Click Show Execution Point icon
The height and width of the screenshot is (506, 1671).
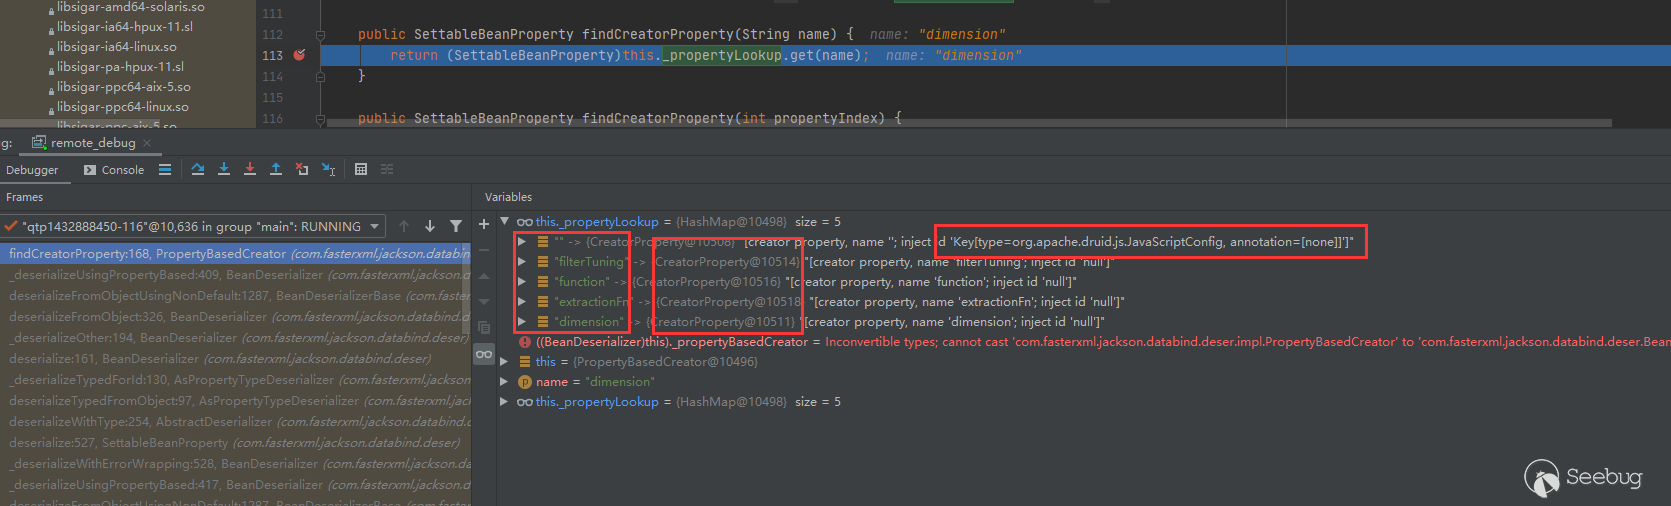point(165,170)
